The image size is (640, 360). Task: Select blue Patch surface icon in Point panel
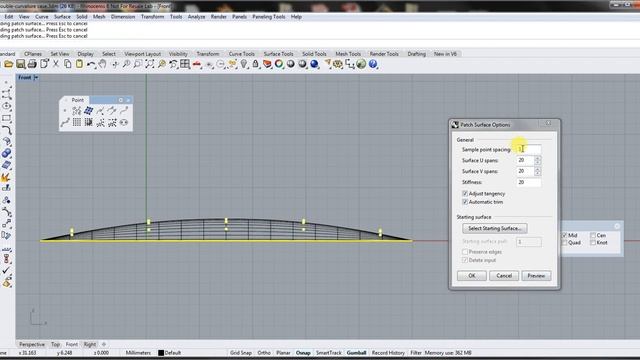pyautogui.click(x=88, y=111)
